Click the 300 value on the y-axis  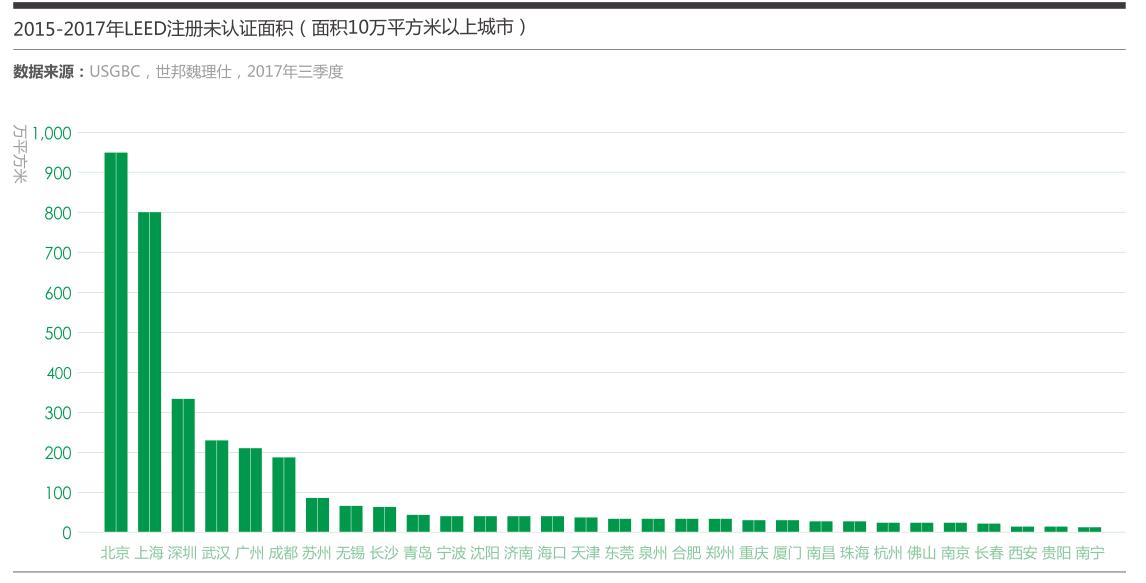58,413
